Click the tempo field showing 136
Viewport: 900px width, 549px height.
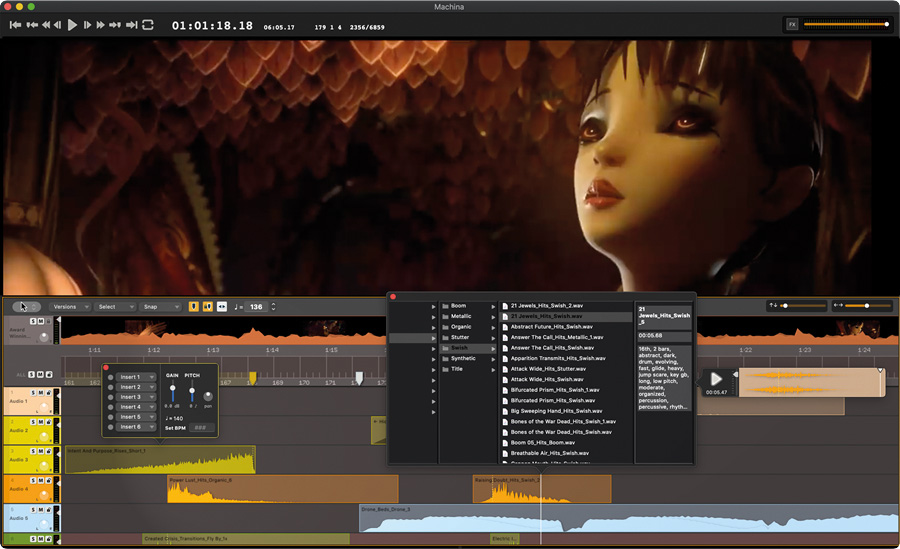coord(256,307)
